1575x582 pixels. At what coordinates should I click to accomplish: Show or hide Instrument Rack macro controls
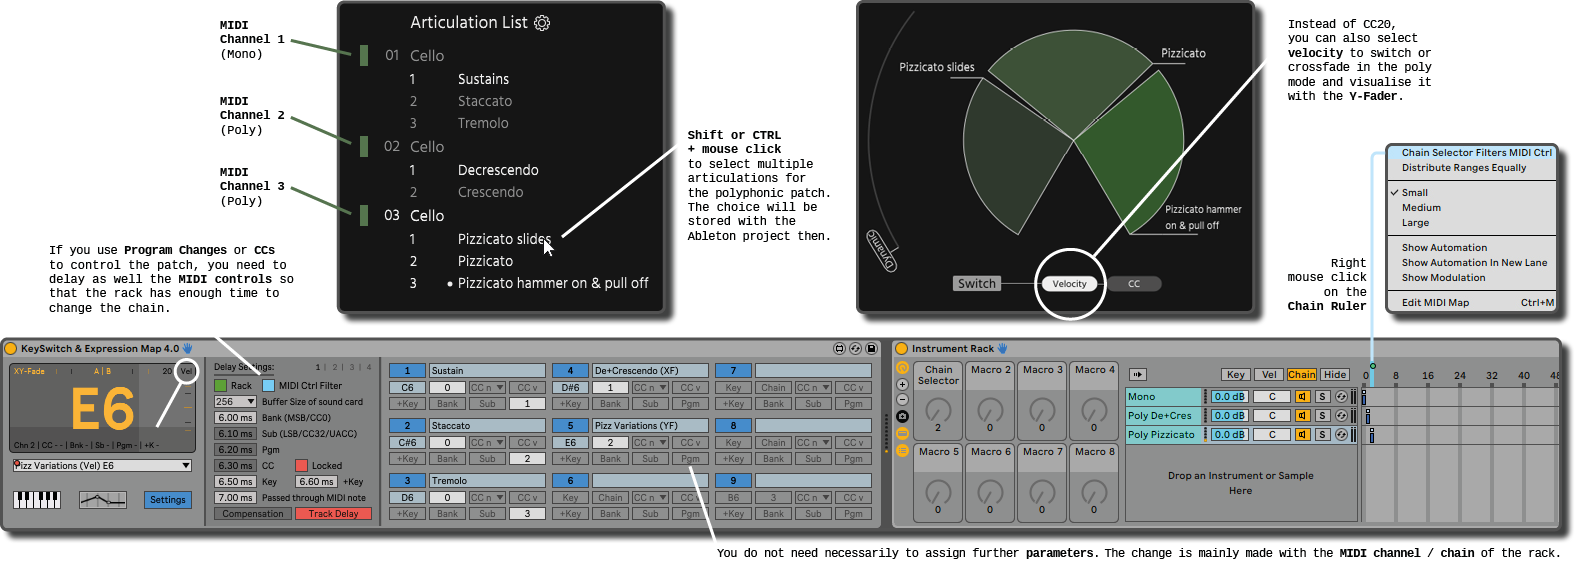pyautogui.click(x=902, y=369)
